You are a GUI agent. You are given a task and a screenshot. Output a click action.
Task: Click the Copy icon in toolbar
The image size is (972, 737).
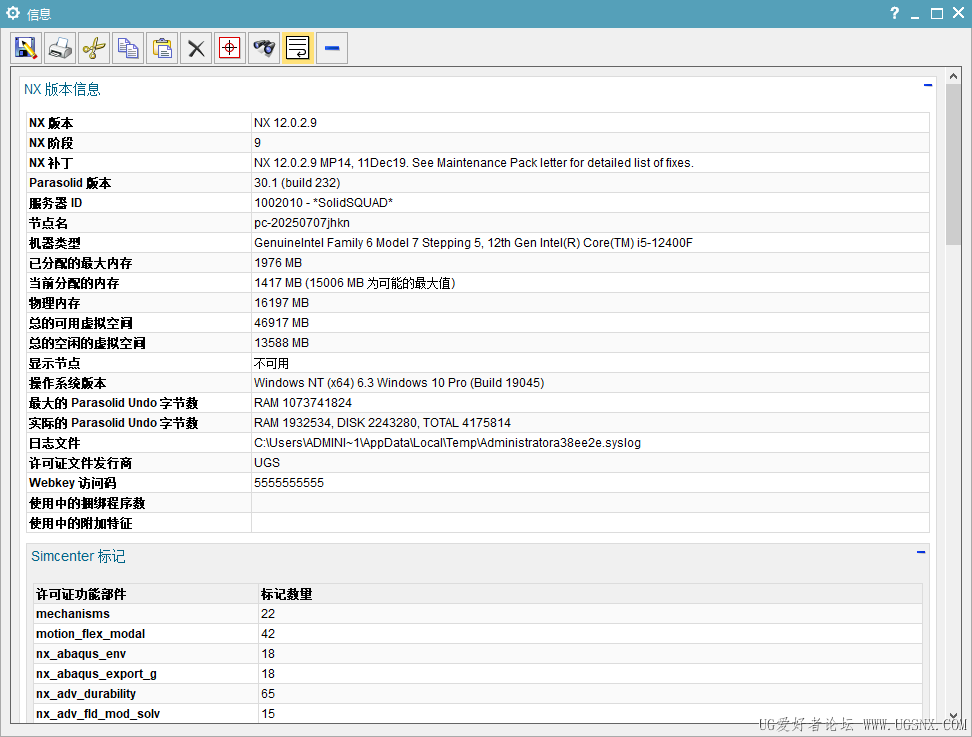(128, 48)
